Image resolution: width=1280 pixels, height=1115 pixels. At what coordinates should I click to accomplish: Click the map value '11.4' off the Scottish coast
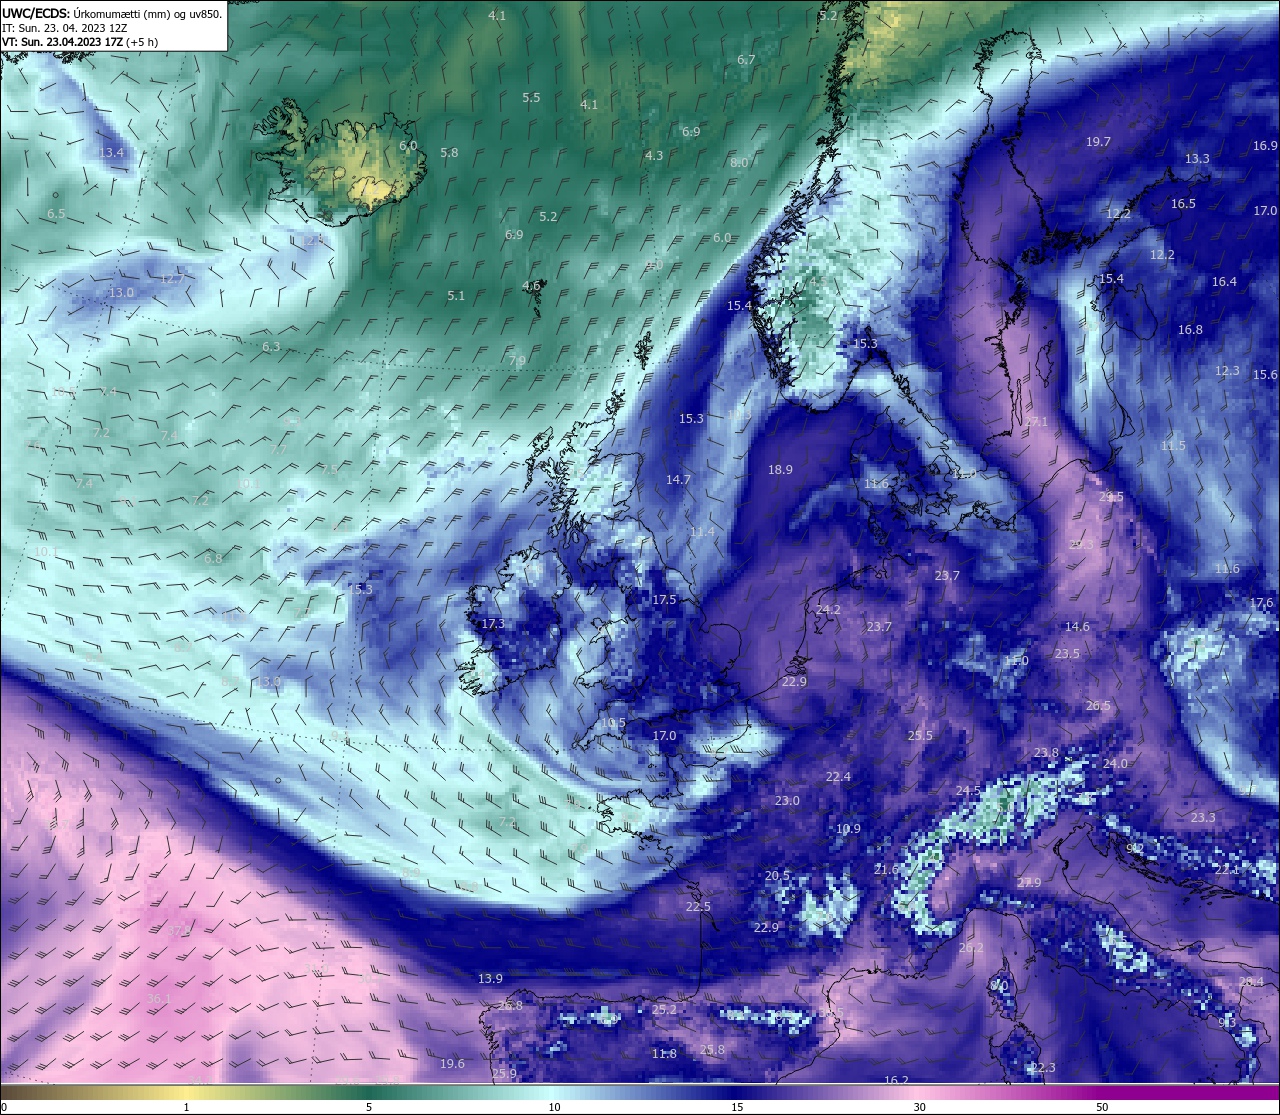pos(702,532)
